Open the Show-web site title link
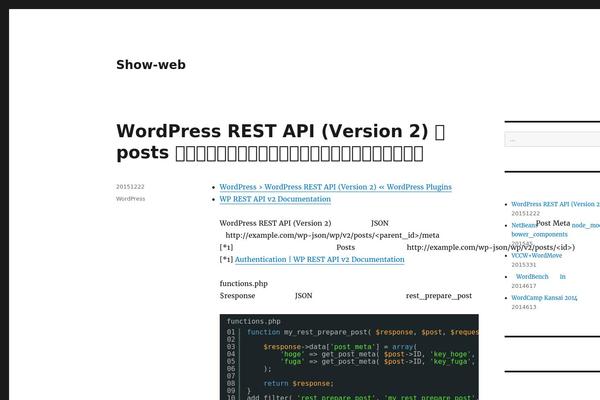The height and width of the screenshot is (400, 600). point(151,65)
